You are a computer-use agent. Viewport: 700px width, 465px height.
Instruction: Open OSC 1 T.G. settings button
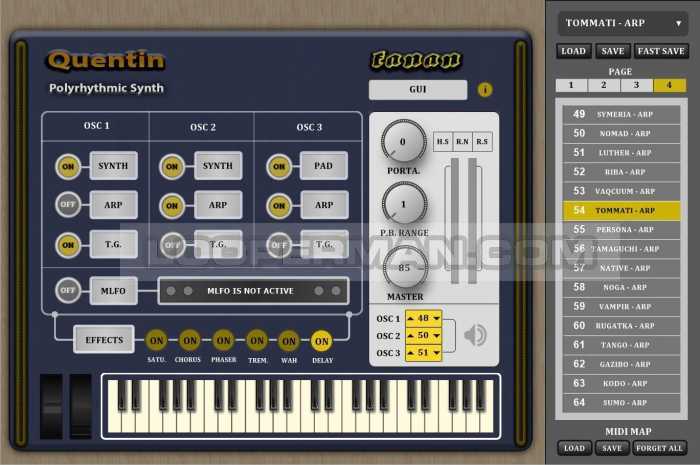(113, 245)
